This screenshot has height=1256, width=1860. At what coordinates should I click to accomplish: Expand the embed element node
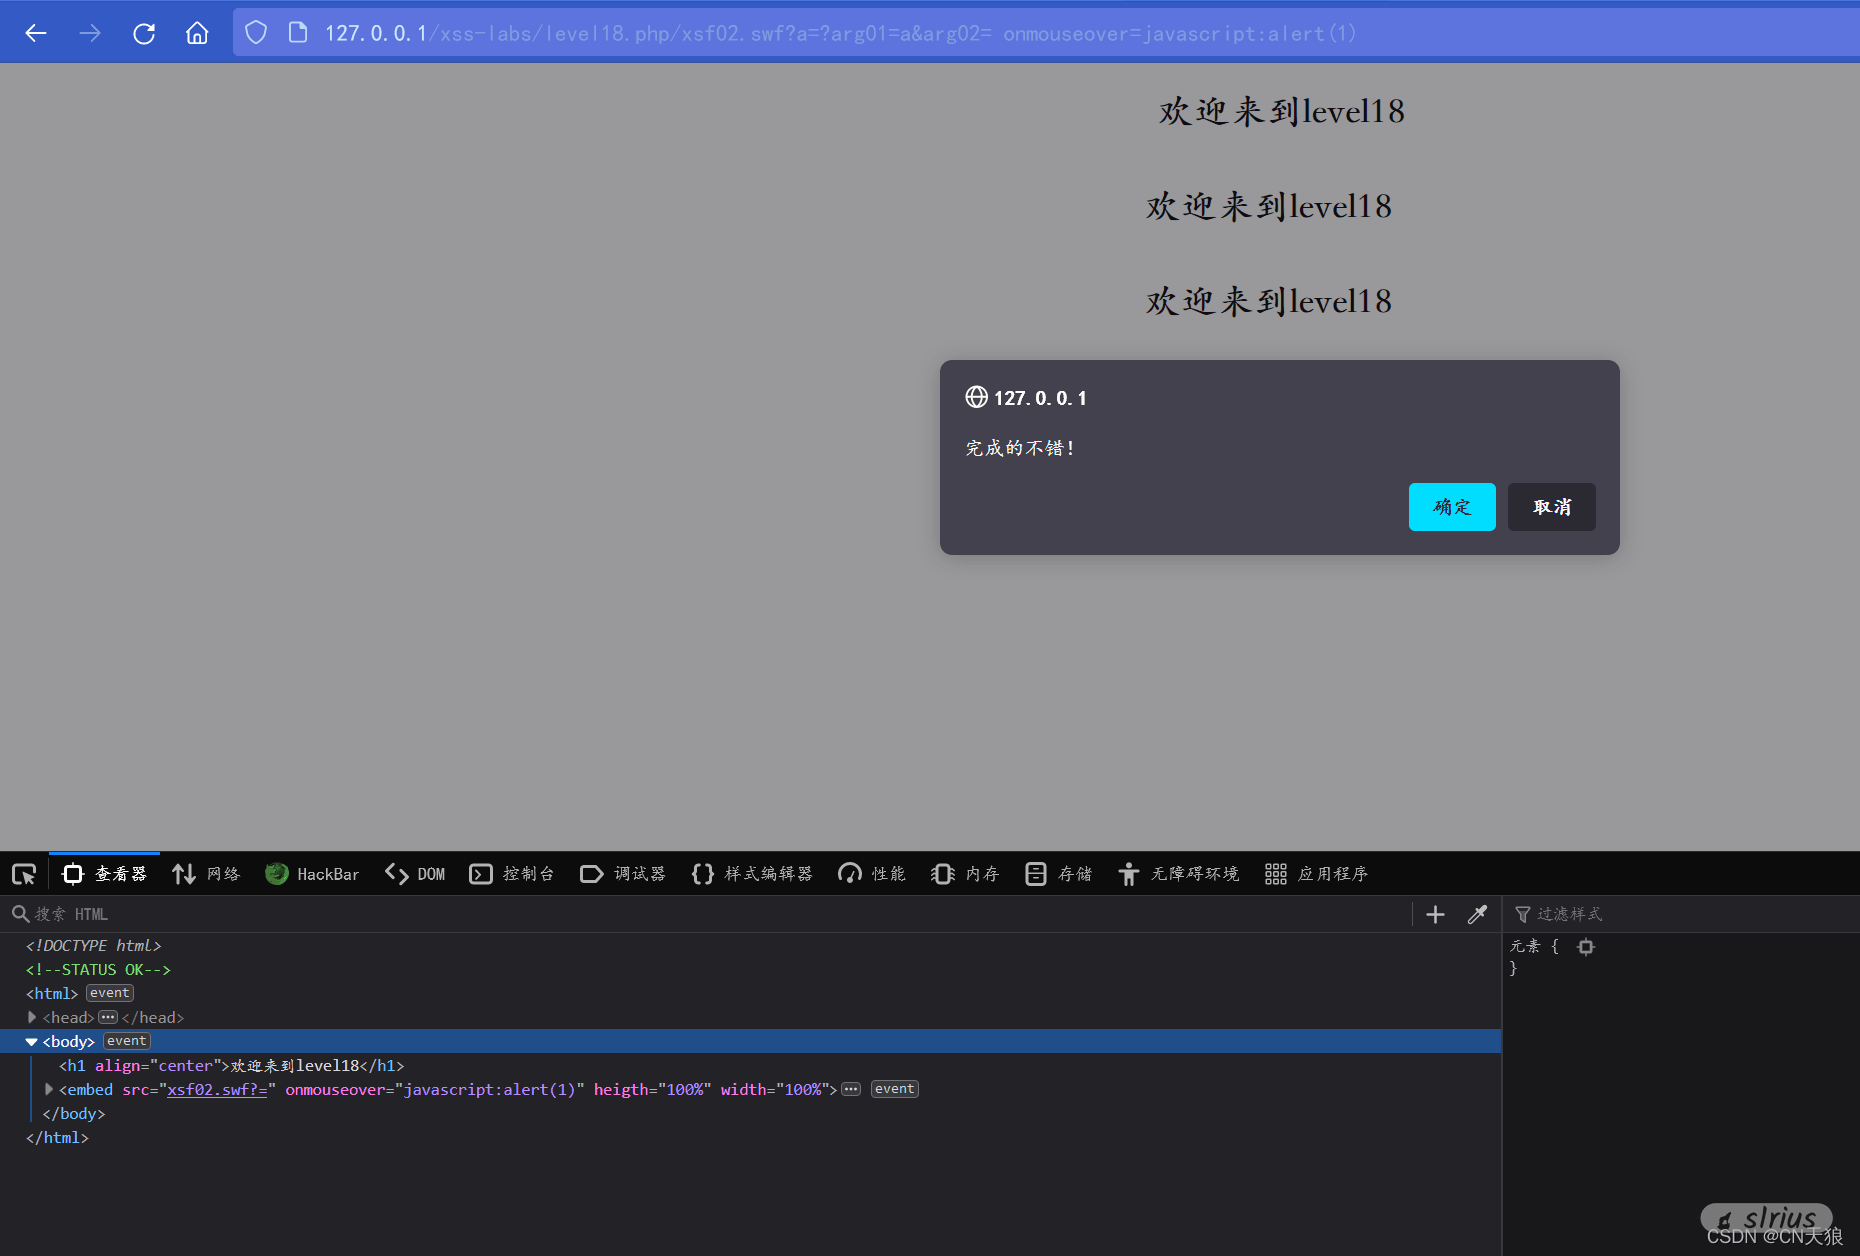(x=48, y=1089)
